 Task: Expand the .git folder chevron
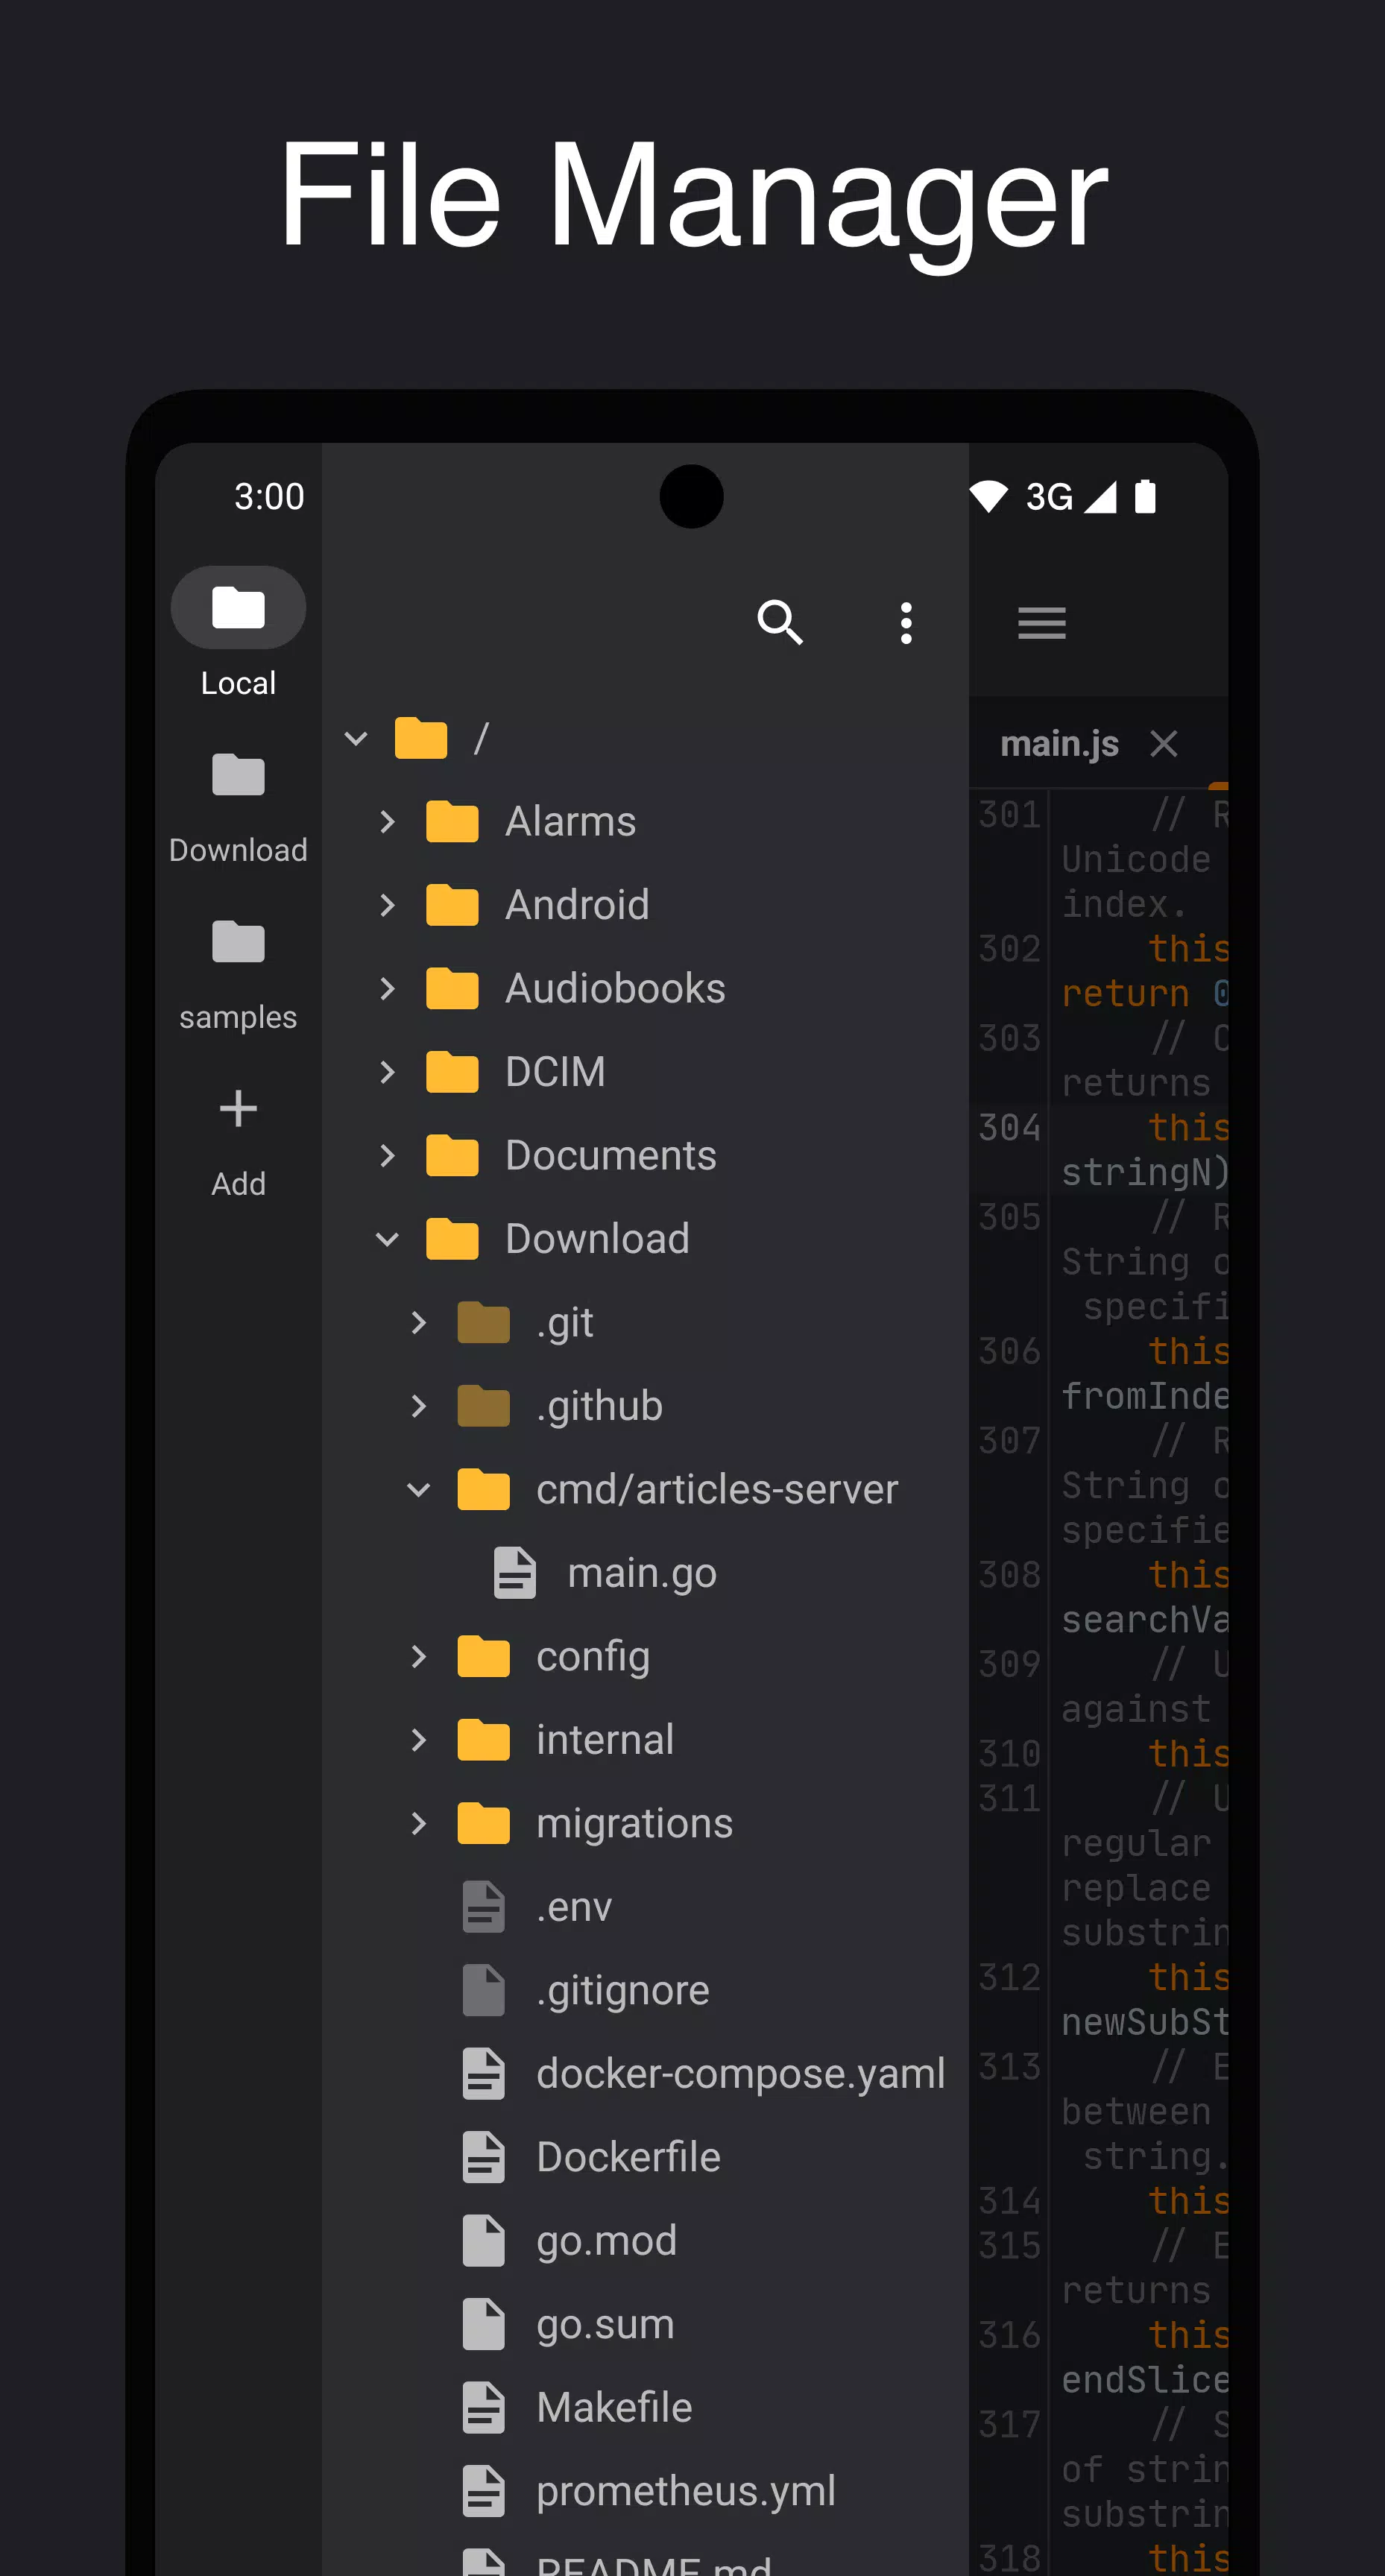[418, 1323]
